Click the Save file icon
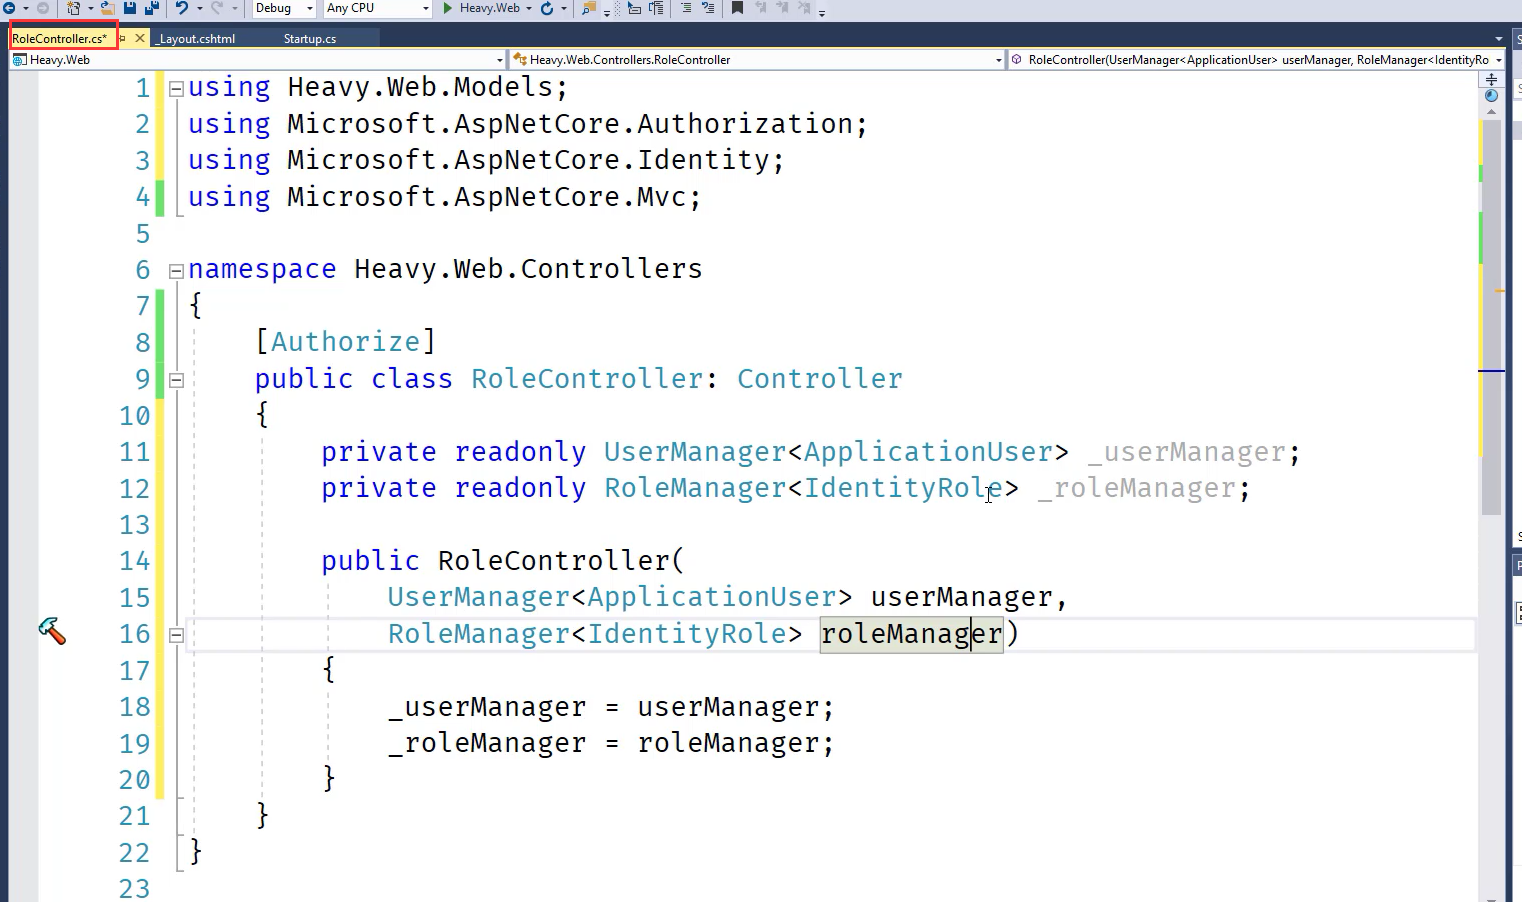Image resolution: width=1522 pixels, height=902 pixels. [130, 8]
